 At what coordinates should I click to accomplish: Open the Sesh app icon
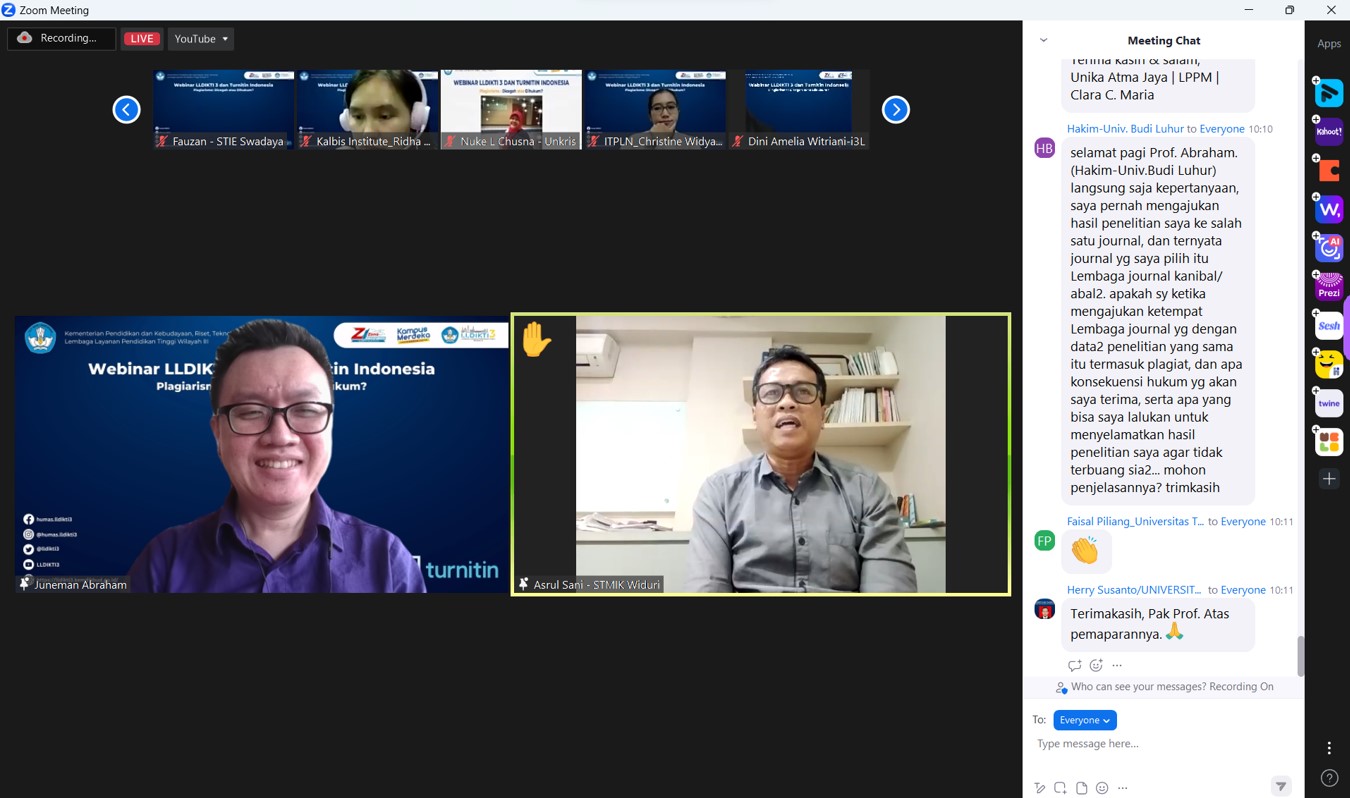[1329, 326]
